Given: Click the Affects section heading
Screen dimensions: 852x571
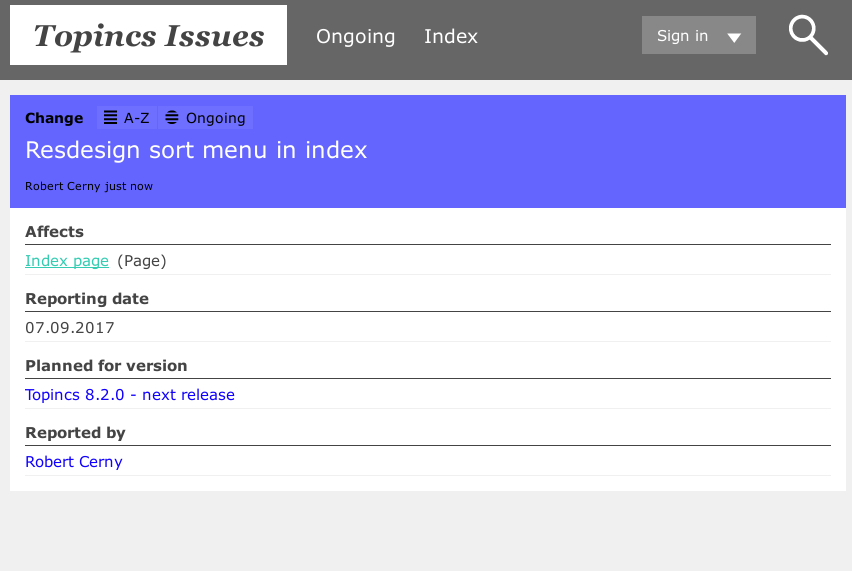Looking at the screenshot, I should coord(54,232).
